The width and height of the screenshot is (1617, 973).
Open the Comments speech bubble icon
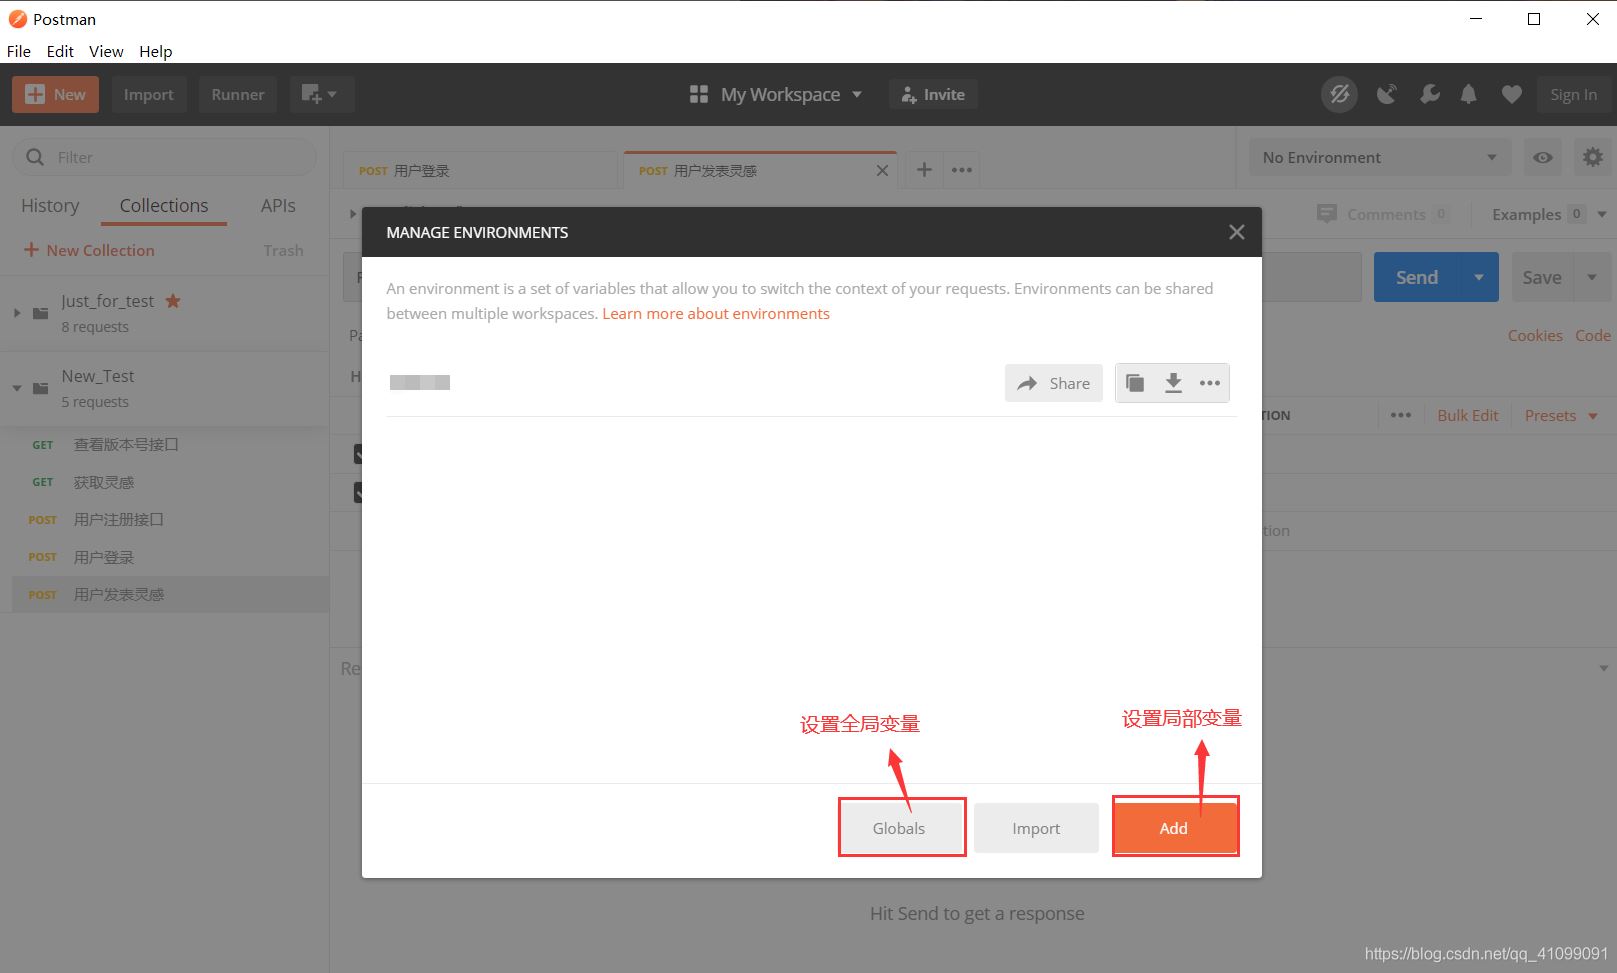1326,214
